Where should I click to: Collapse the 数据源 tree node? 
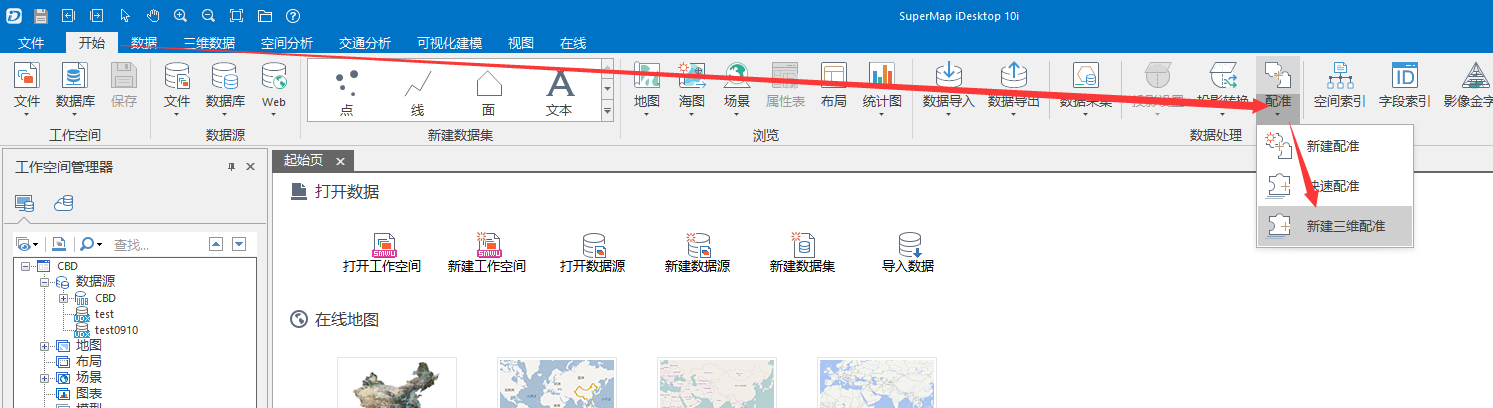[x=45, y=282]
